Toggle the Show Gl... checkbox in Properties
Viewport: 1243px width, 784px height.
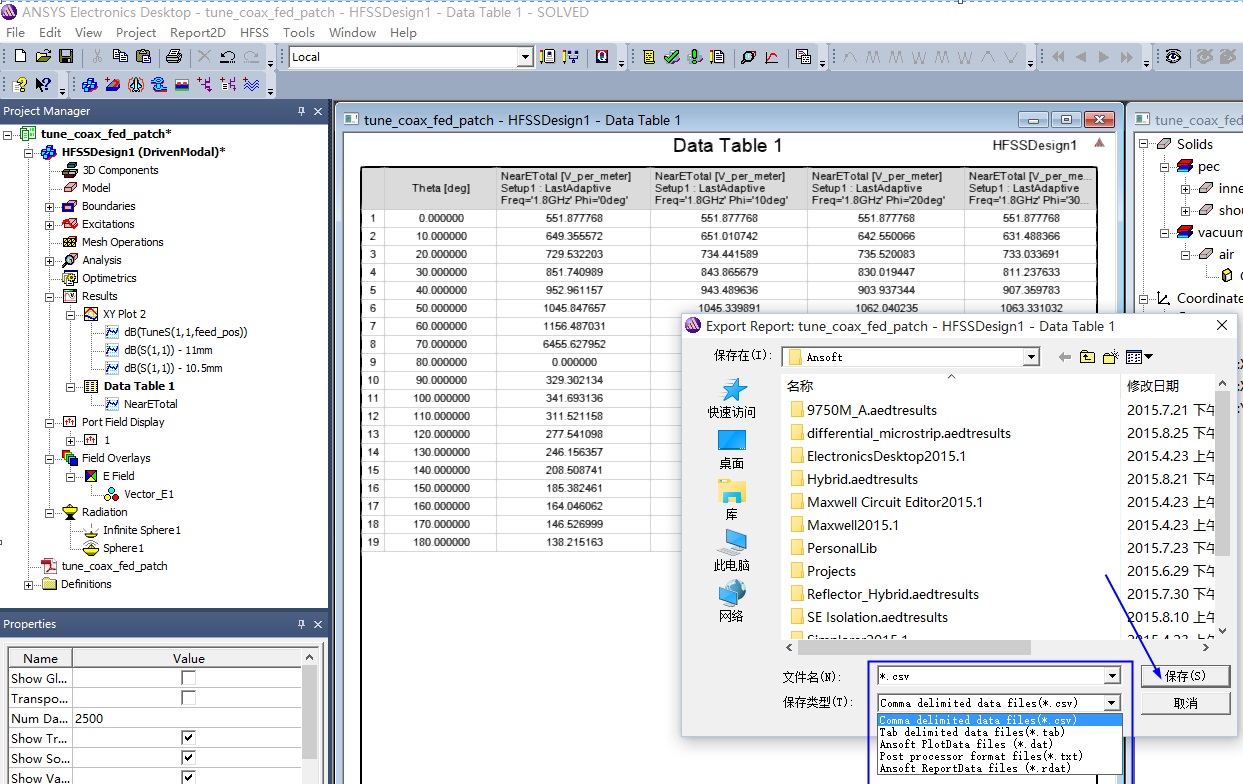pyautogui.click(x=188, y=678)
